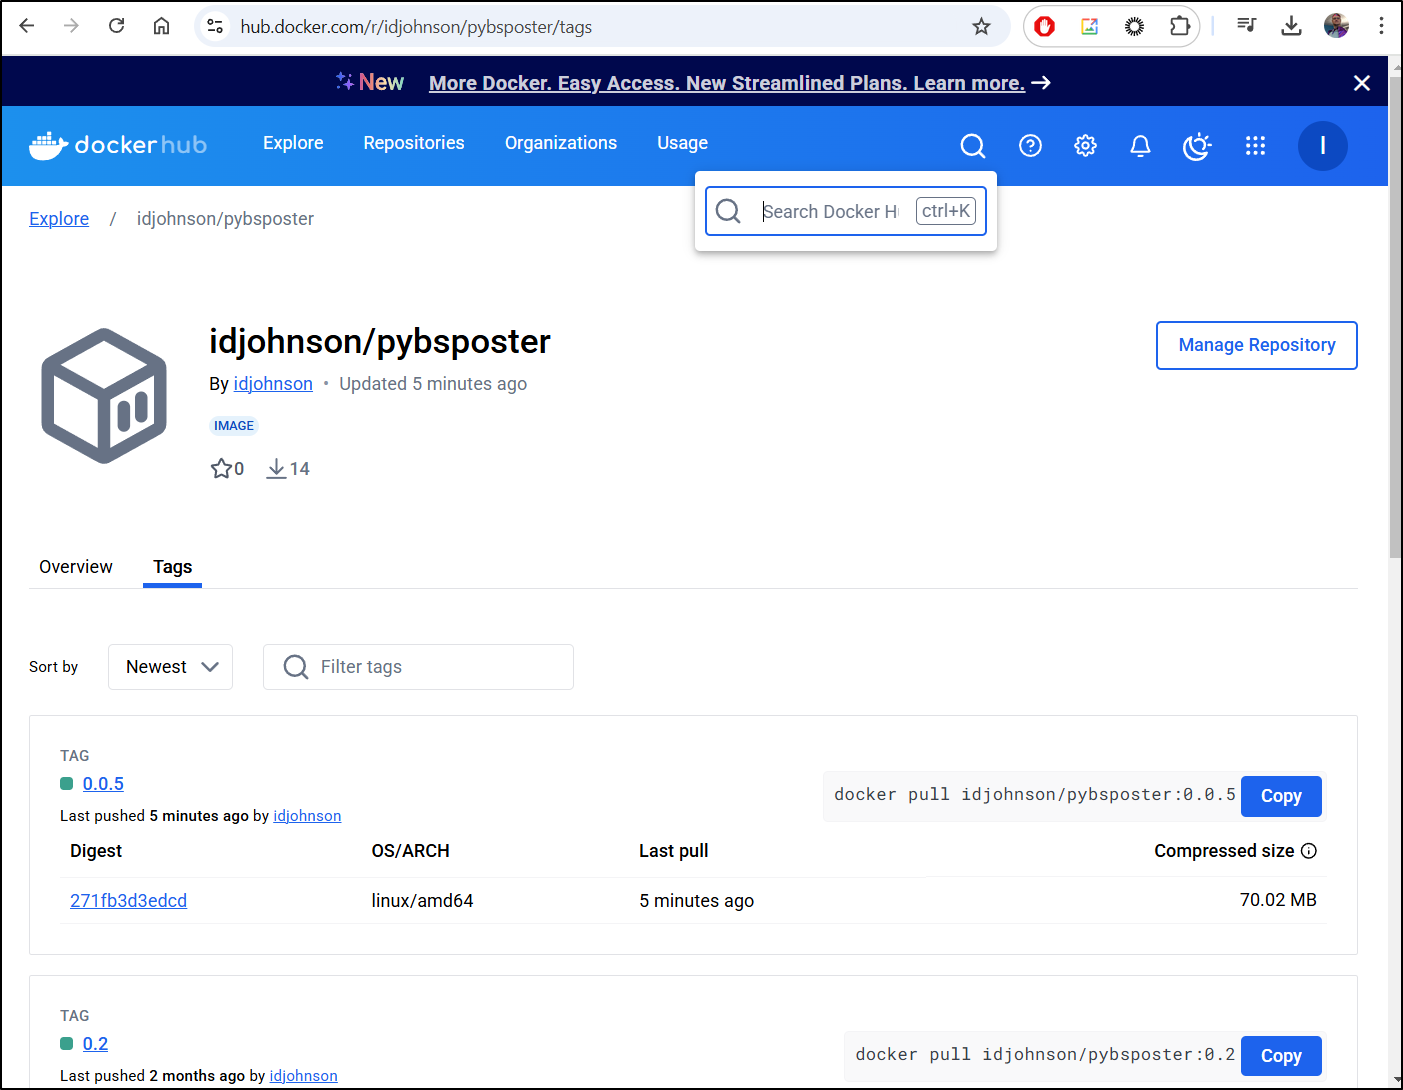This screenshot has width=1403, height=1090.
Task: Open the browser extensions puzzle icon
Action: click(1180, 27)
